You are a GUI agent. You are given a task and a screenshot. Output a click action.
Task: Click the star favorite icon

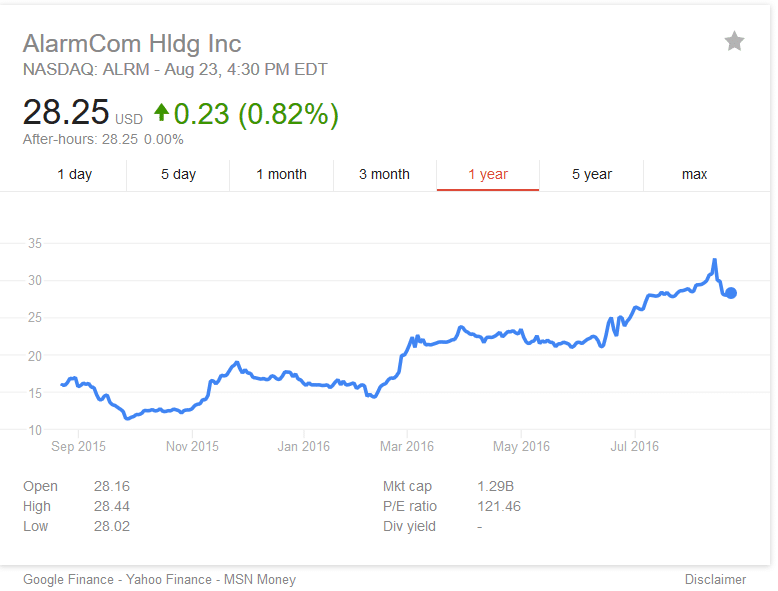[734, 41]
